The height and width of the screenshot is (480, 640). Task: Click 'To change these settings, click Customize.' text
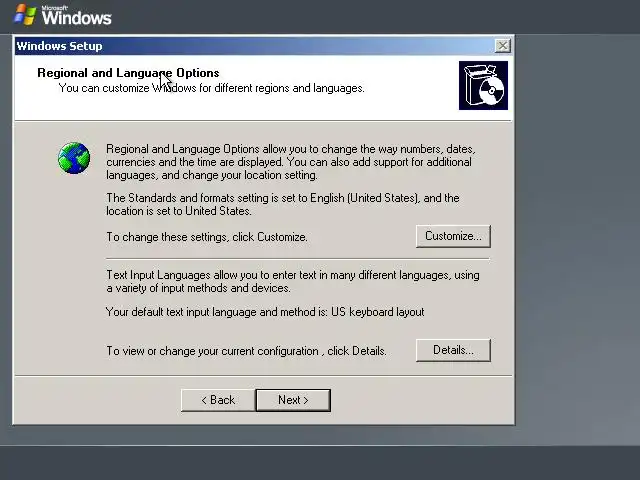point(207,237)
